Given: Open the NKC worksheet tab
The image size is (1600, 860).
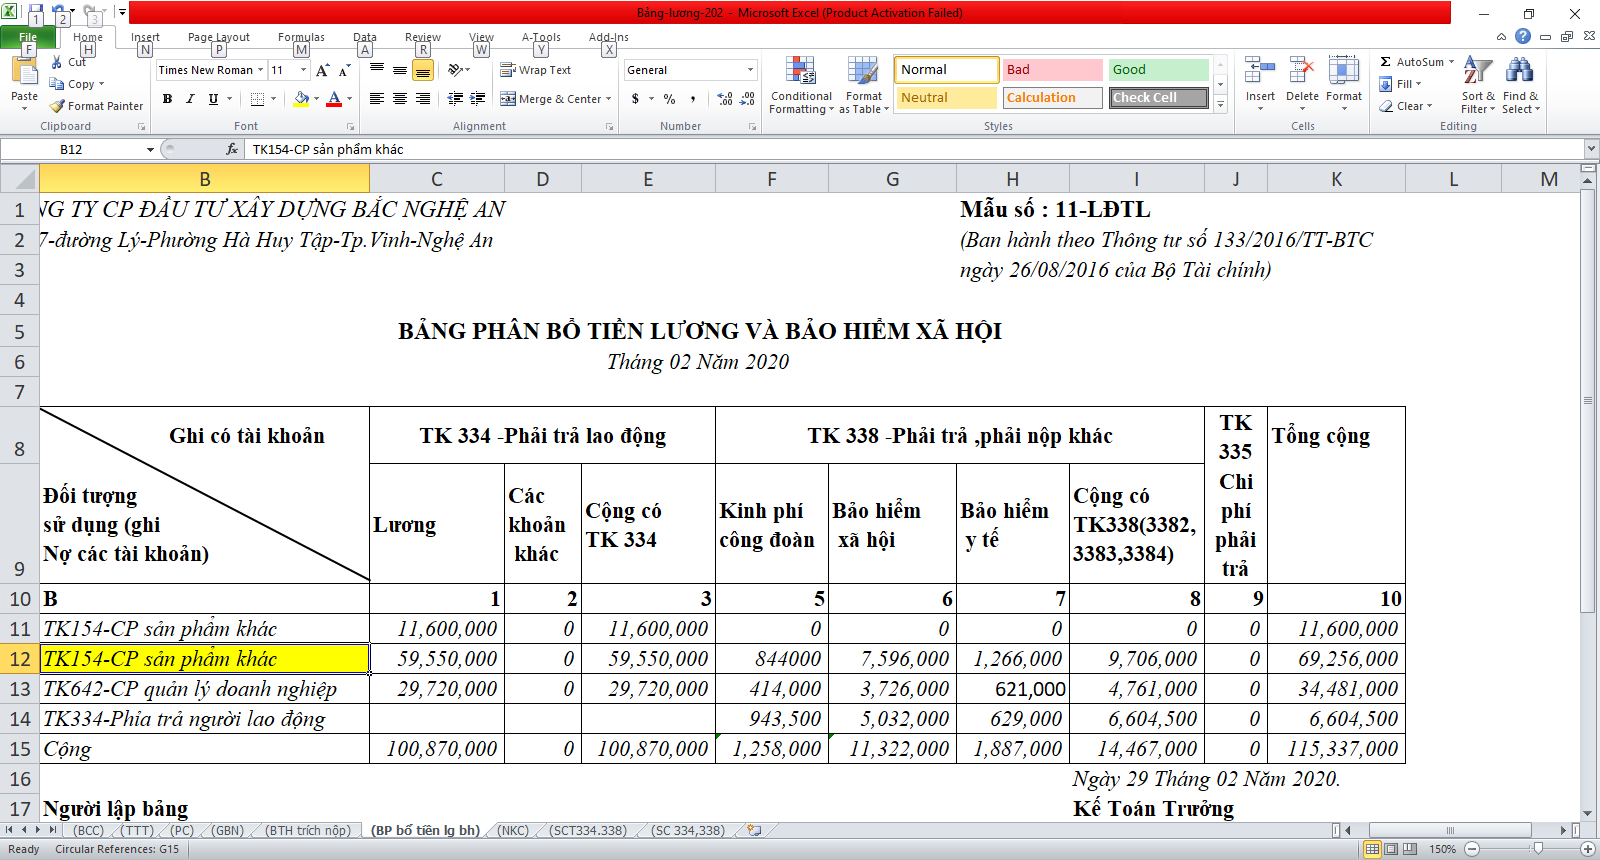Looking at the screenshot, I should [513, 831].
